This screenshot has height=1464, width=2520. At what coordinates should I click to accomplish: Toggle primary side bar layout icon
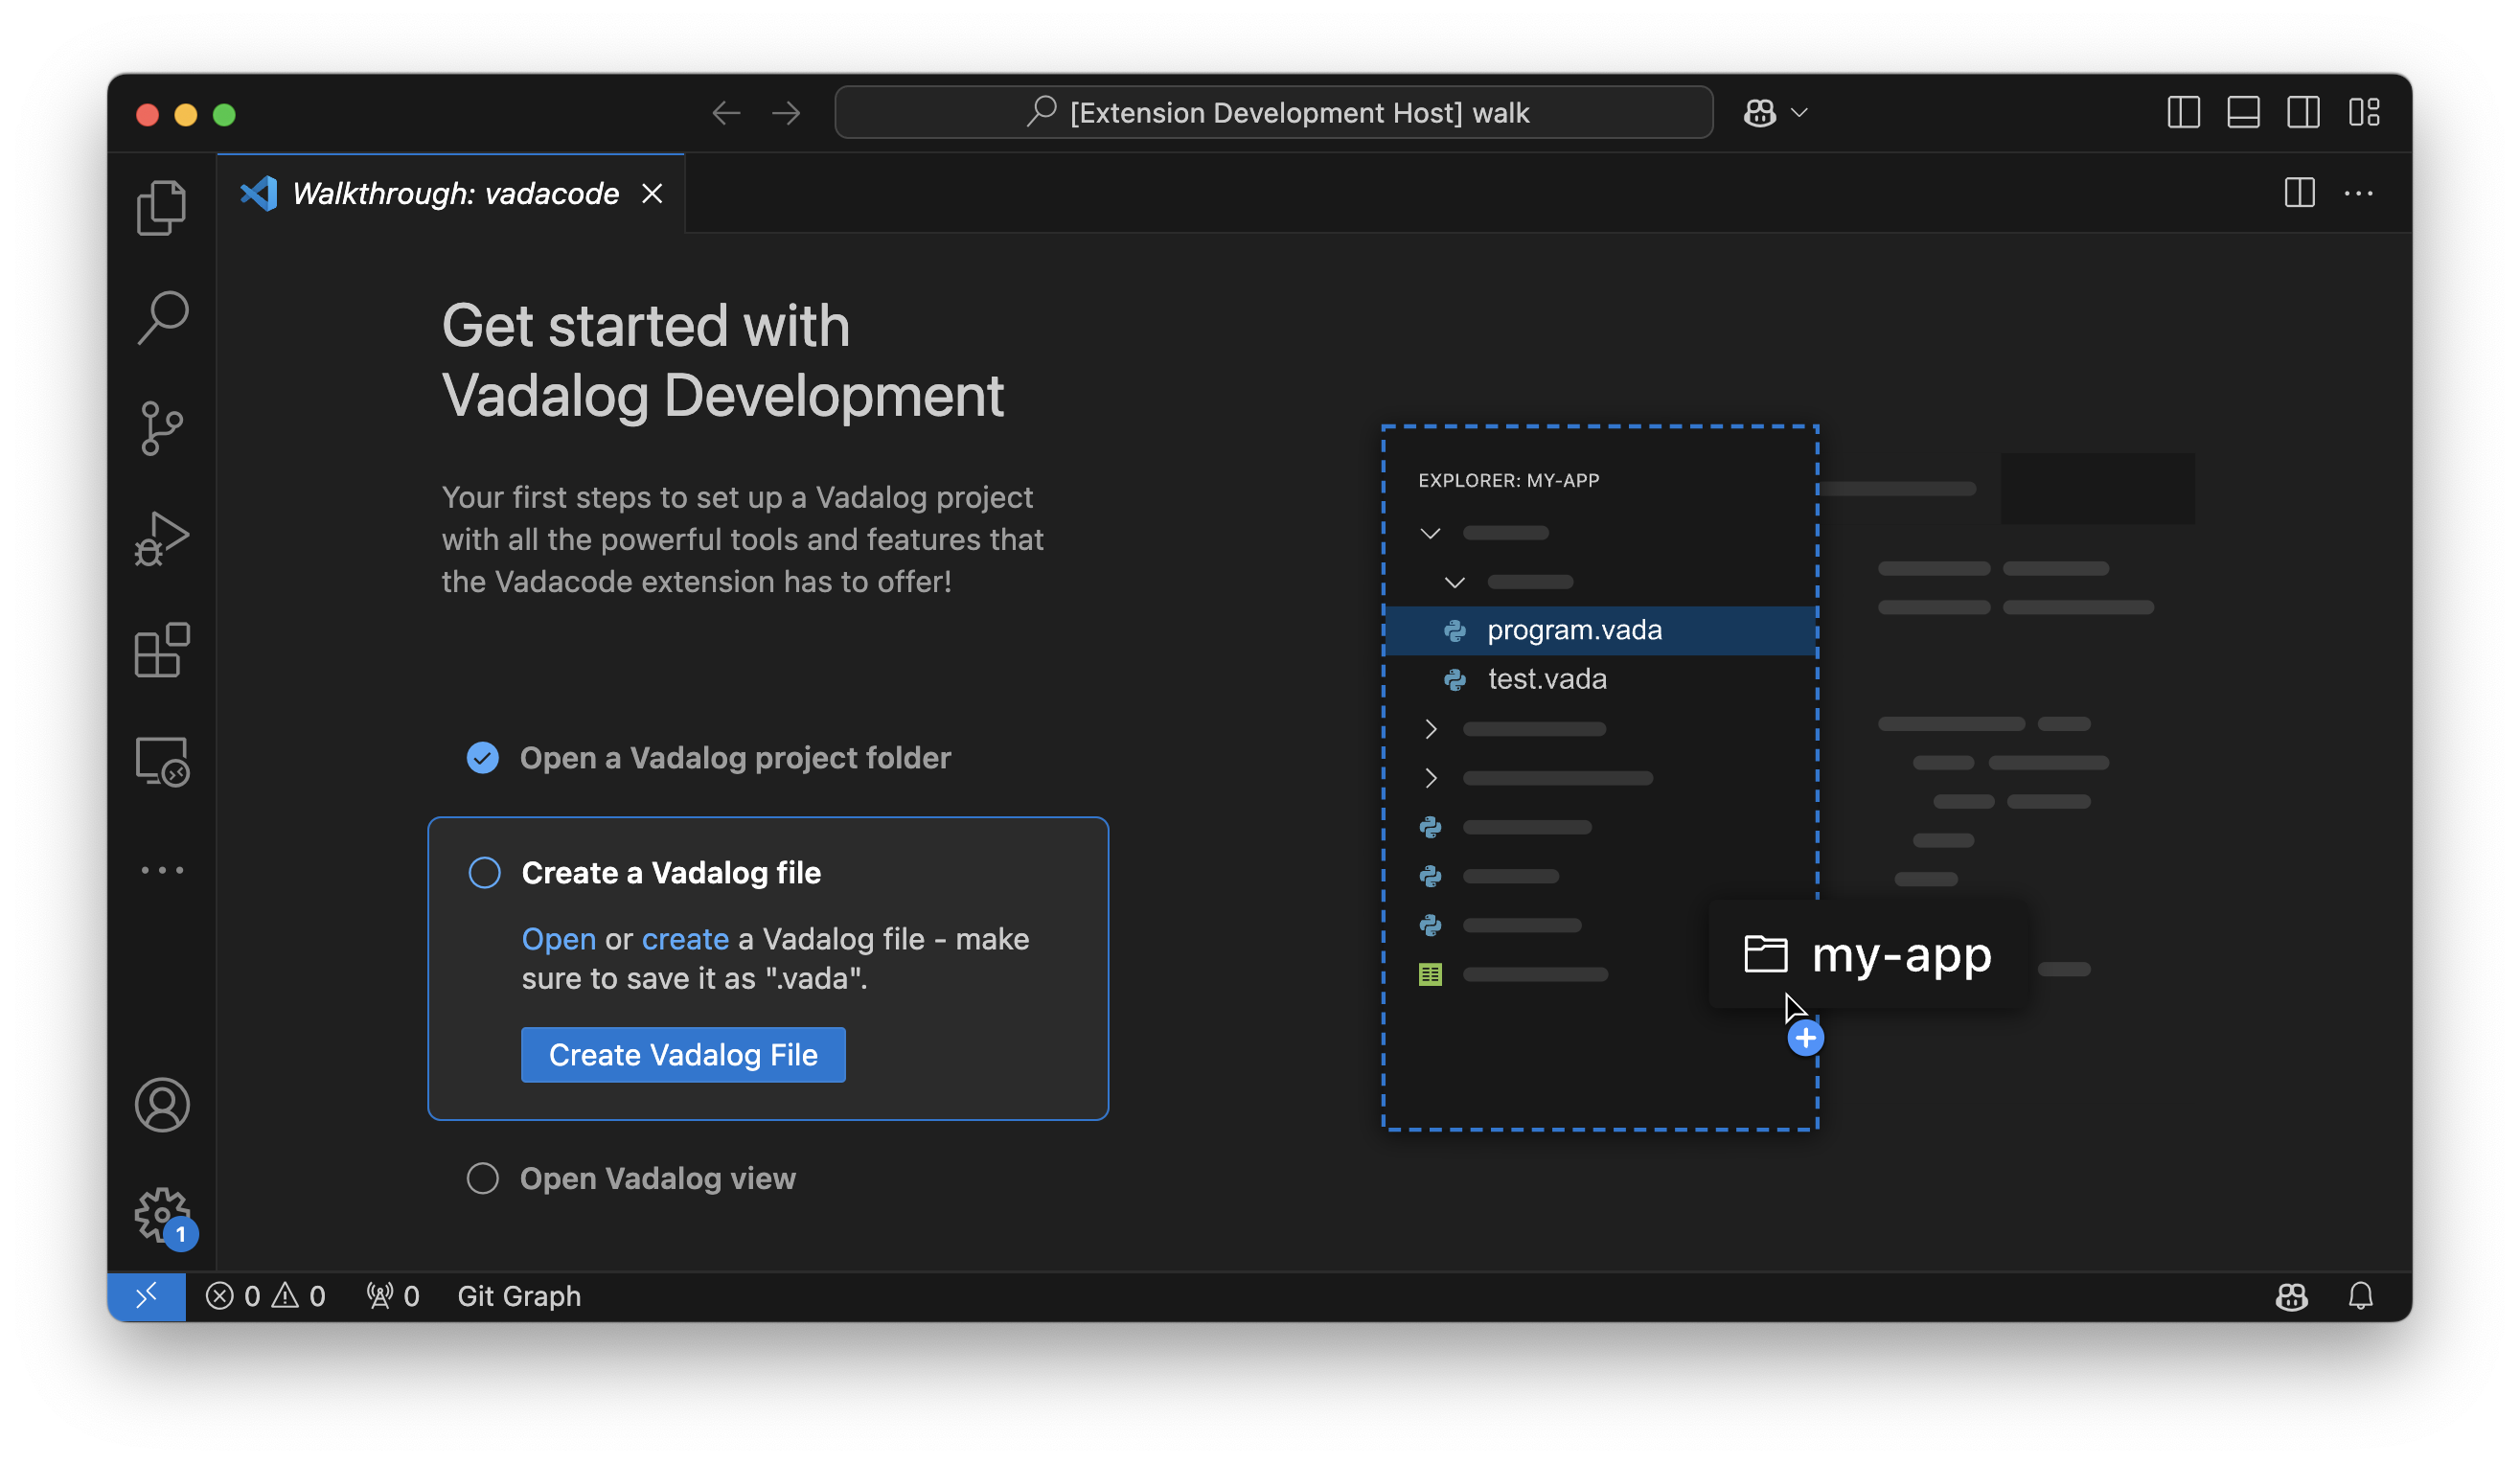pos(2184,112)
